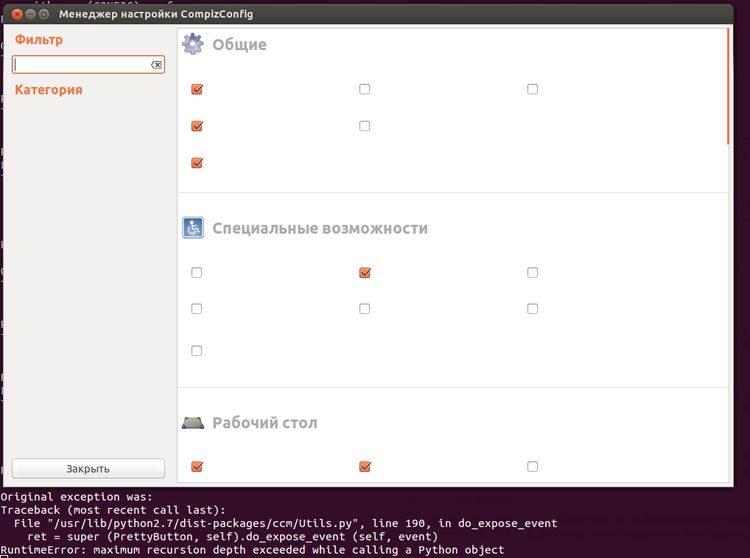Click the clear icon inside the filter field
The height and width of the screenshot is (558, 750).
tap(156, 65)
